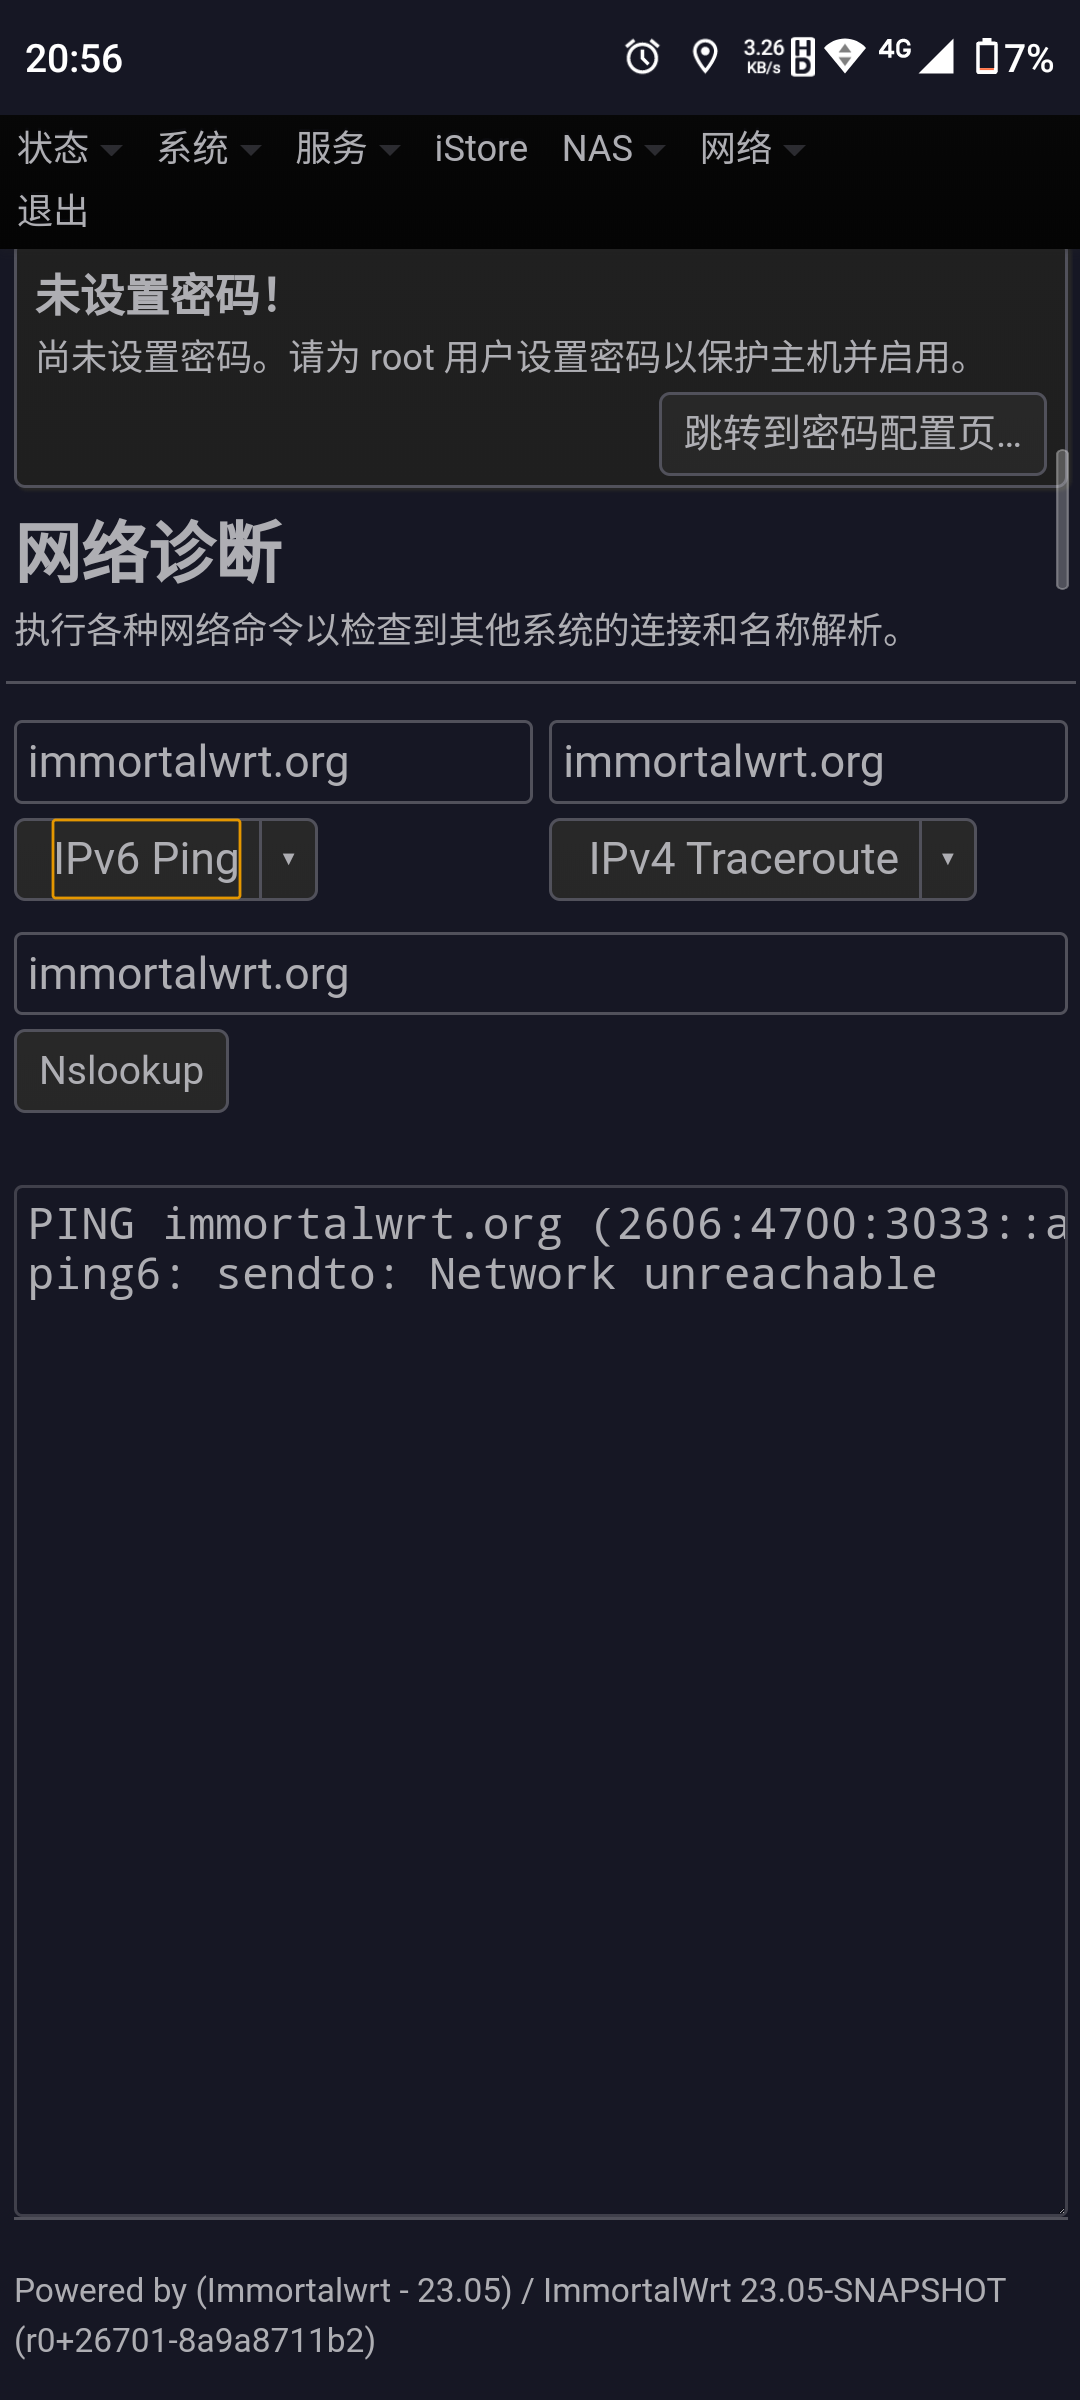The width and height of the screenshot is (1080, 2400).
Task: Tap the battery indicator in the status bar
Action: 988,58
